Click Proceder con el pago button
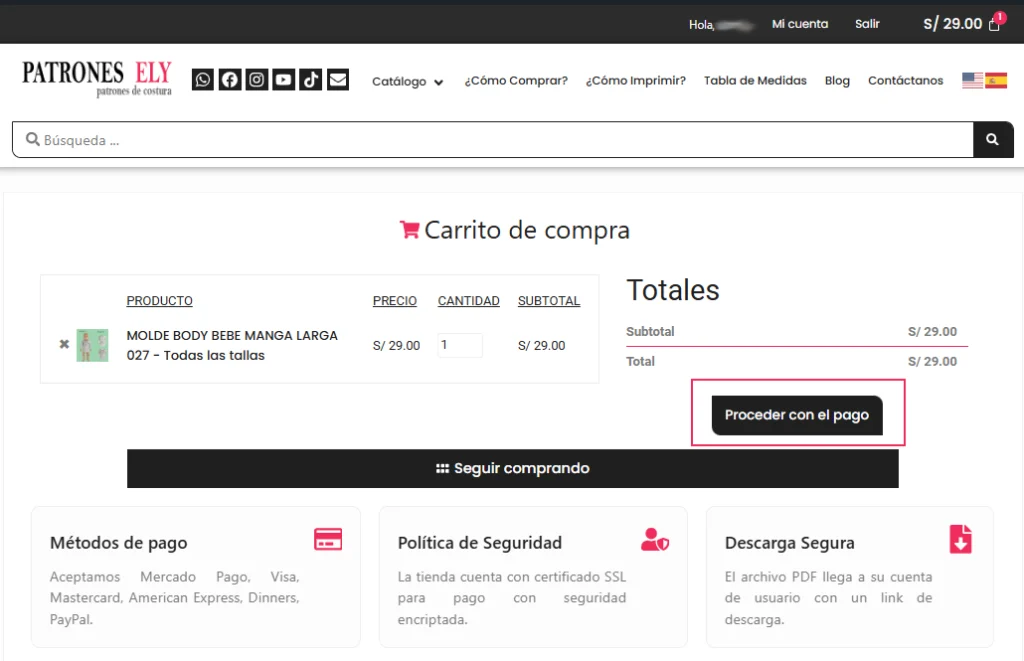The image size is (1024, 661). coord(797,415)
